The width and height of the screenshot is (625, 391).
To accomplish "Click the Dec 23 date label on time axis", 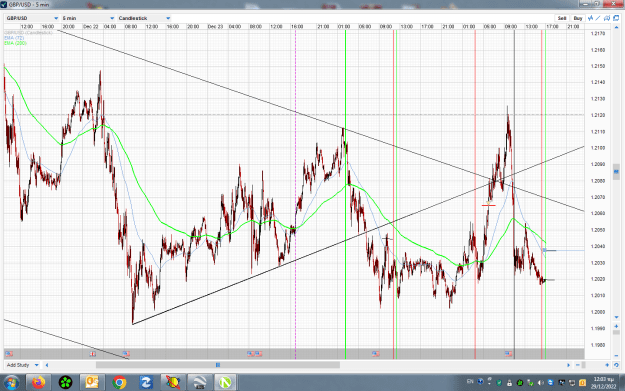I will (x=215, y=27).
